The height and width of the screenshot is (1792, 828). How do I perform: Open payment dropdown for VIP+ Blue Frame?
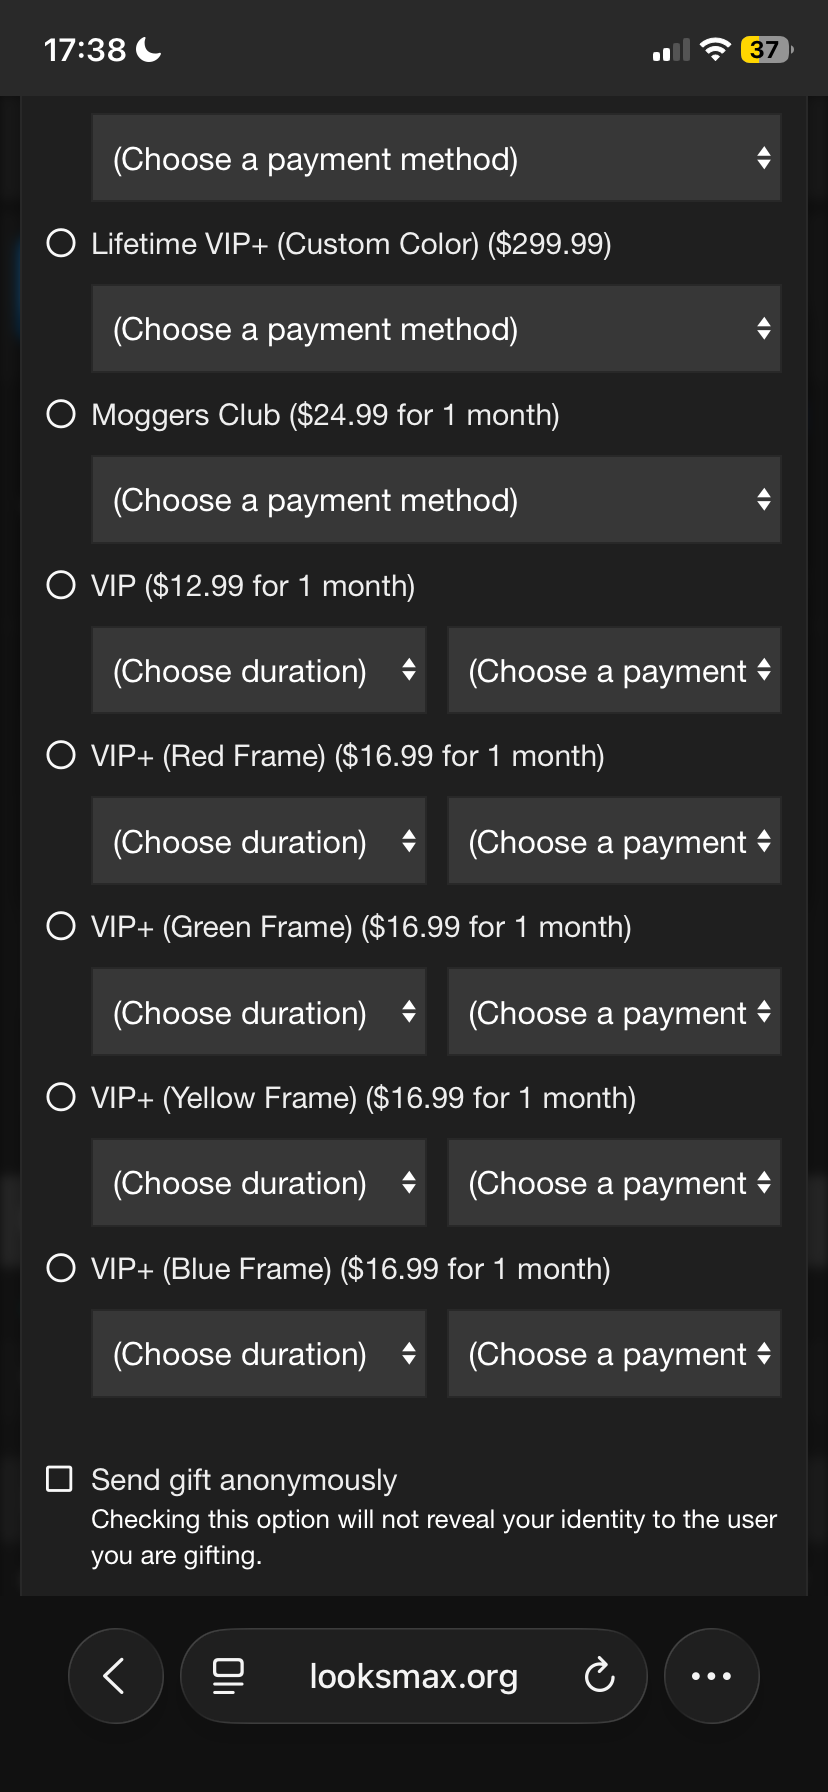coord(614,1354)
